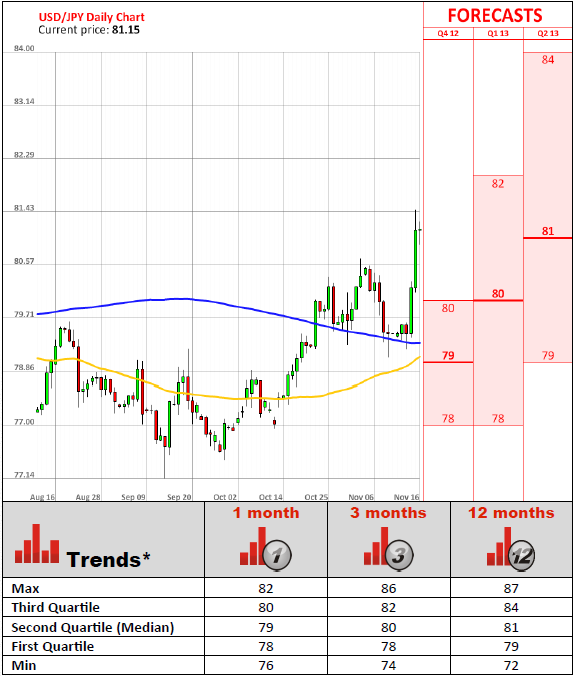Click the USD/JPY Daily Chart title
Screen dimensions: 575x676
pyautogui.click(x=91, y=17)
